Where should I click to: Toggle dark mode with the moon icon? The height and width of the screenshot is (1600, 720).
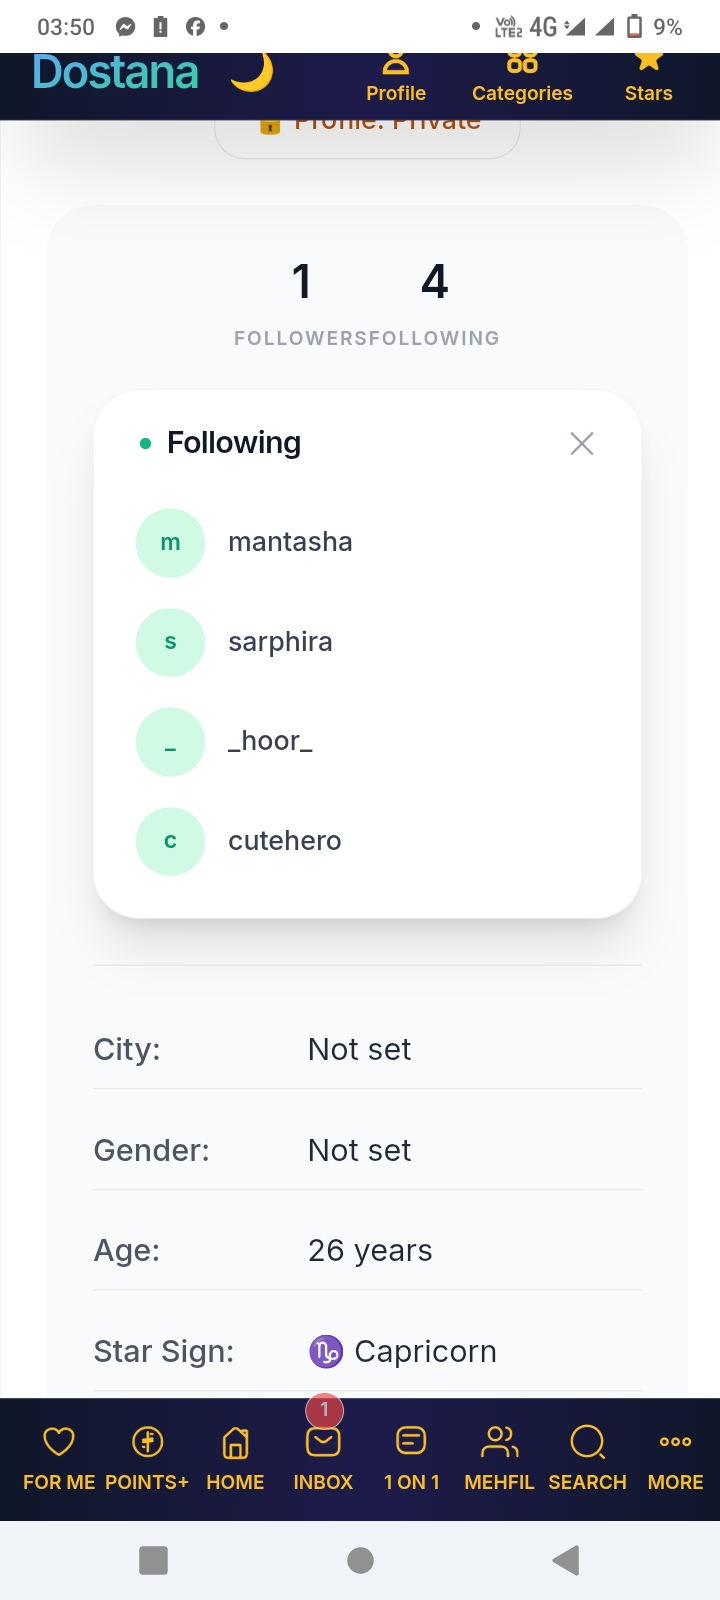click(252, 72)
